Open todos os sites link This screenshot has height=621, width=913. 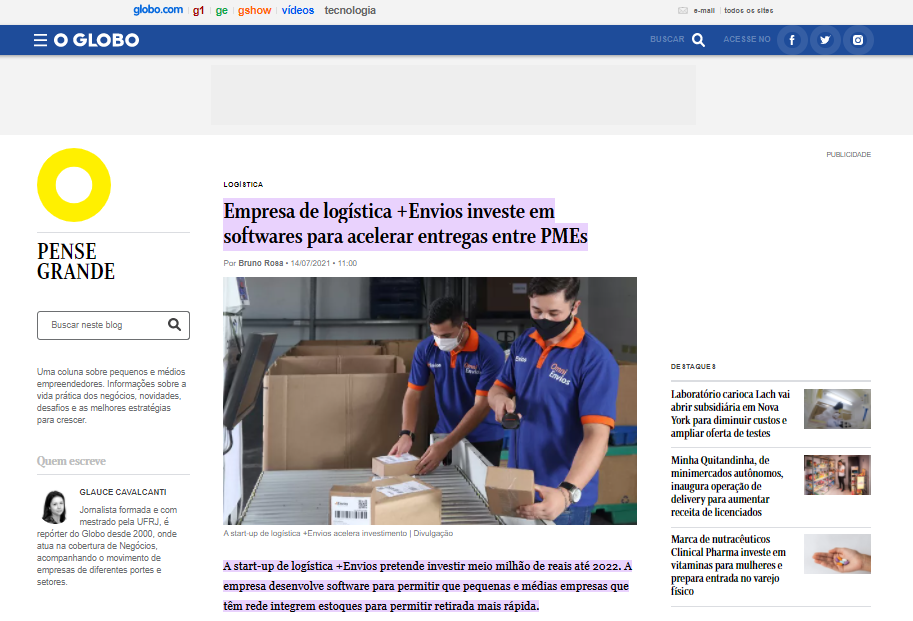(x=749, y=10)
